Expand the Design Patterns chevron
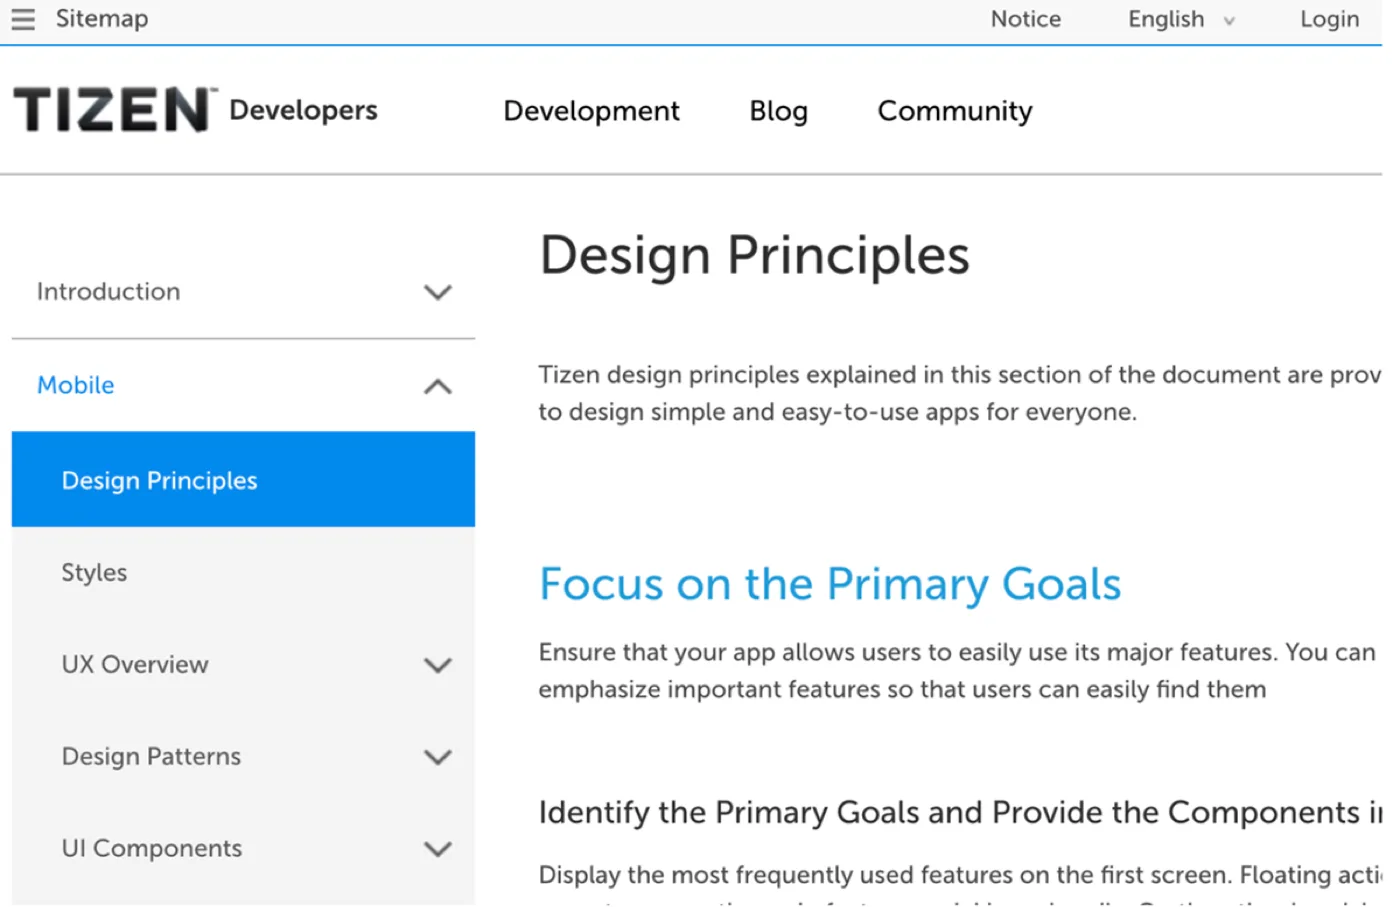 coord(438,757)
